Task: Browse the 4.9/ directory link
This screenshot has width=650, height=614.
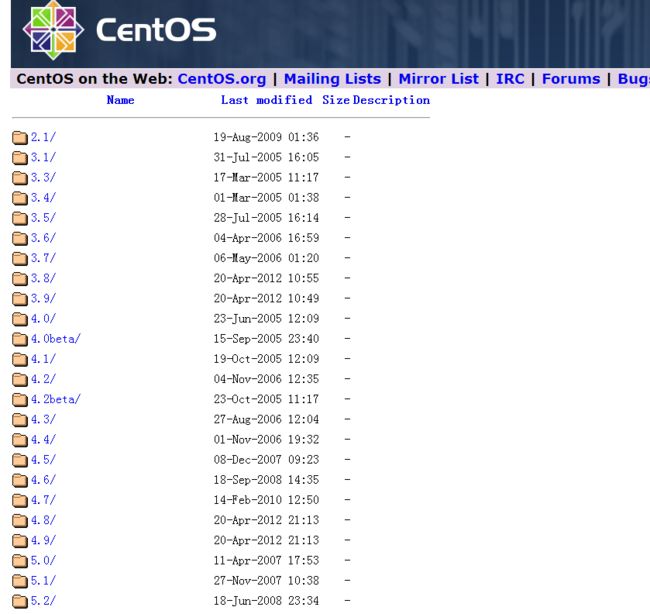Action: 43,540
